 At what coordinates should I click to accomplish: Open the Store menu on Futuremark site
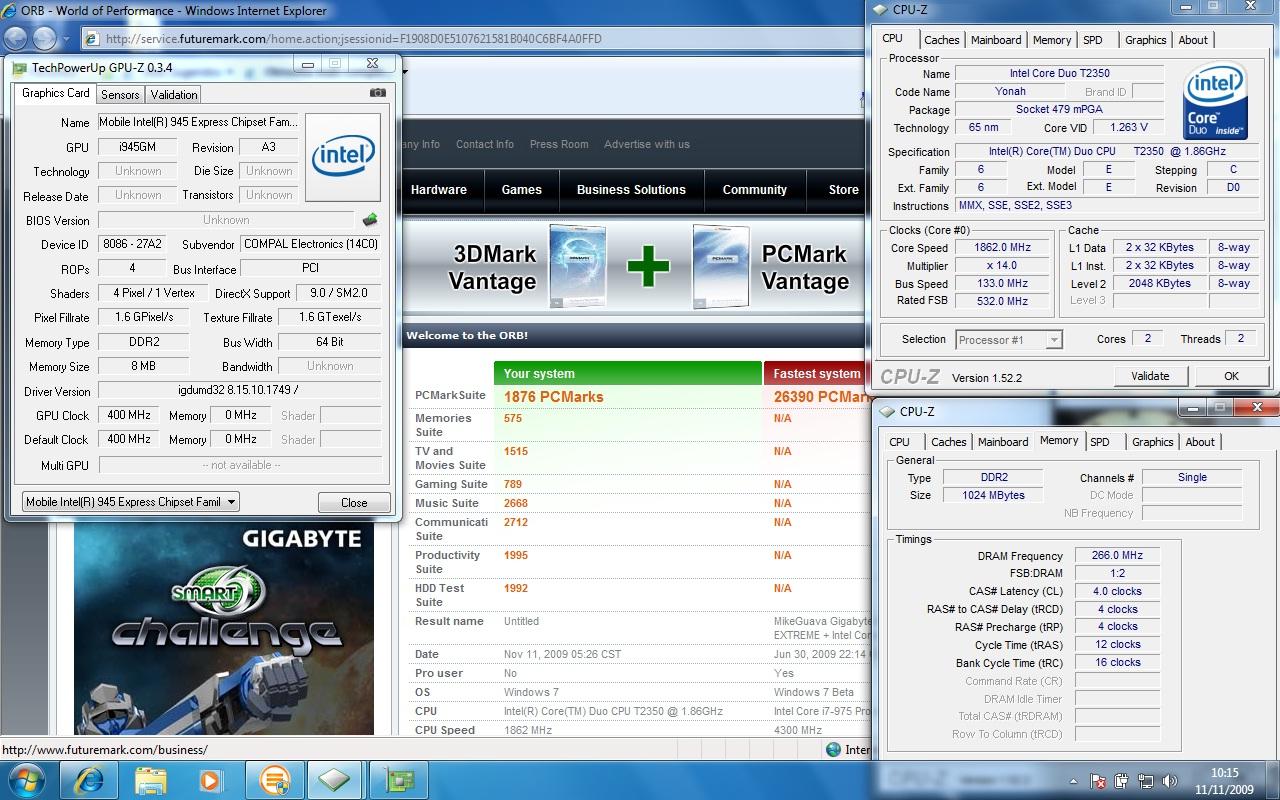tap(843, 190)
